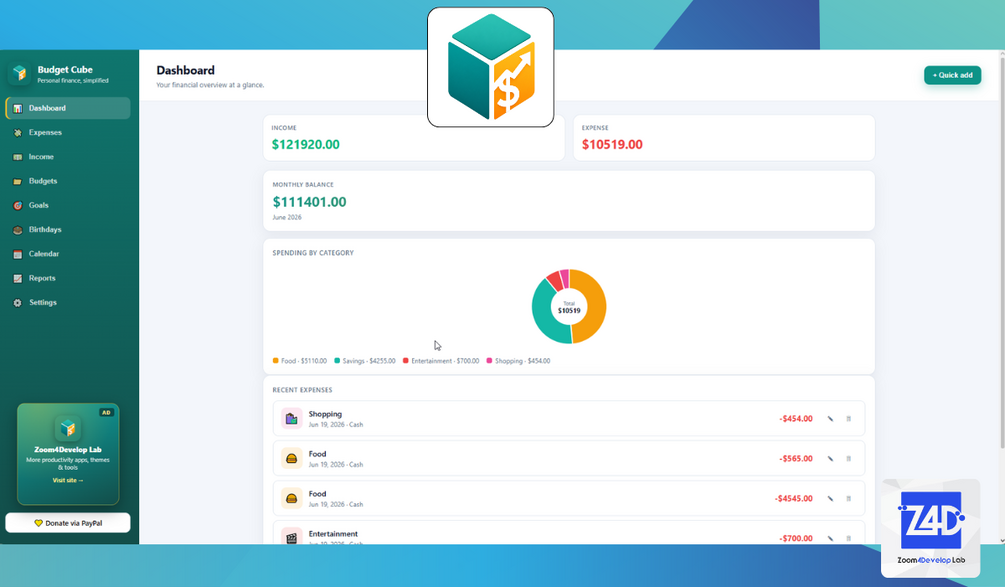
Task: Click the scrollbar down arrow at the bottom right
Action: (x=1002, y=540)
